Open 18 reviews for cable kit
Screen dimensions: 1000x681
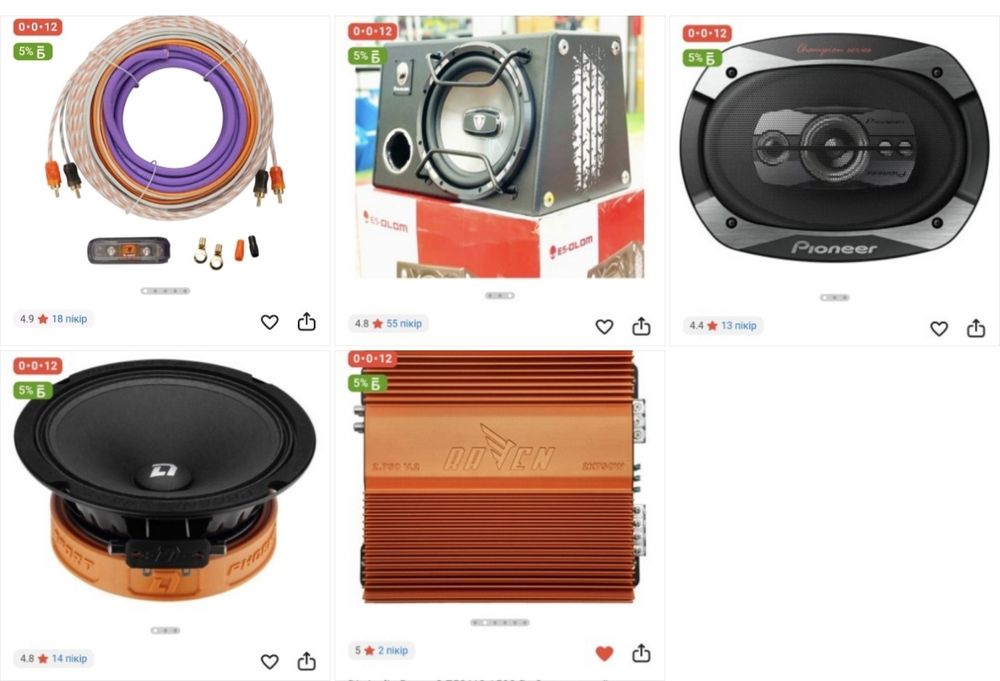[69, 319]
